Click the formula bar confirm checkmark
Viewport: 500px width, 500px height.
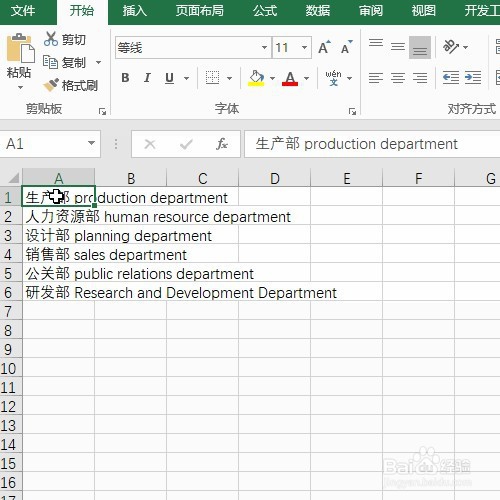point(186,144)
